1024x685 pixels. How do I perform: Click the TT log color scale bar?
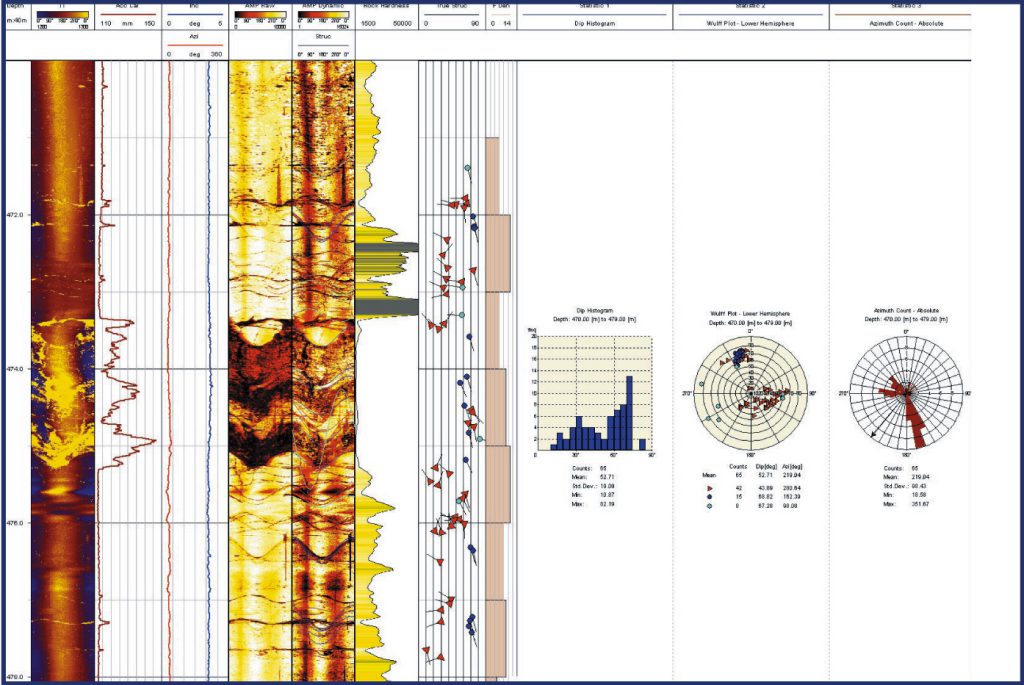[63, 14]
